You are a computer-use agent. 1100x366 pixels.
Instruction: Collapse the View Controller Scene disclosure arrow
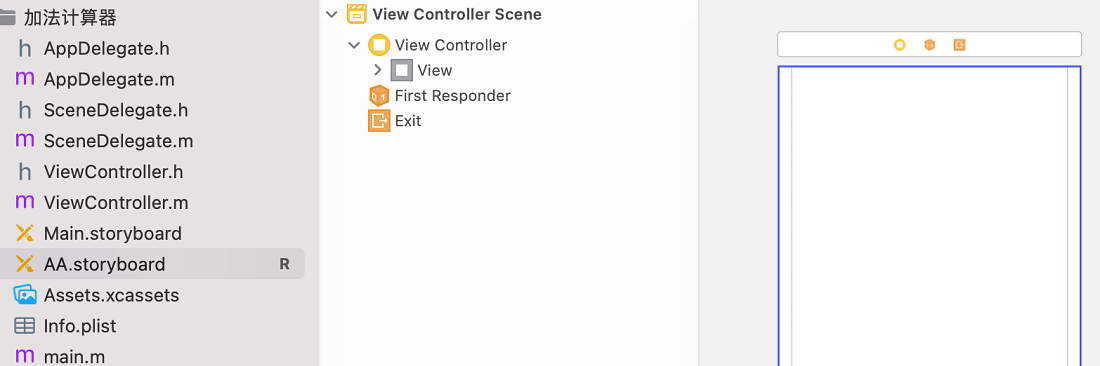coord(332,14)
